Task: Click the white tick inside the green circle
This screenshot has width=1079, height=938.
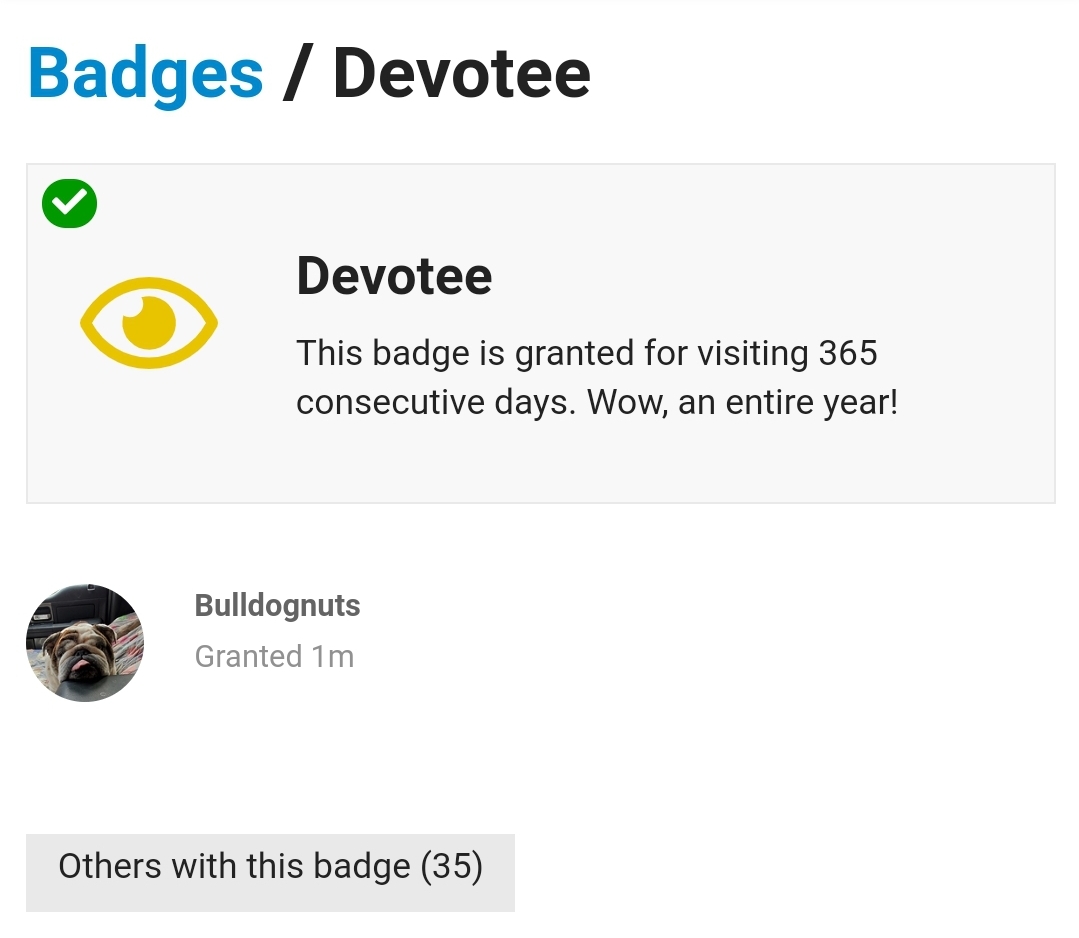Action: pyautogui.click(x=70, y=202)
